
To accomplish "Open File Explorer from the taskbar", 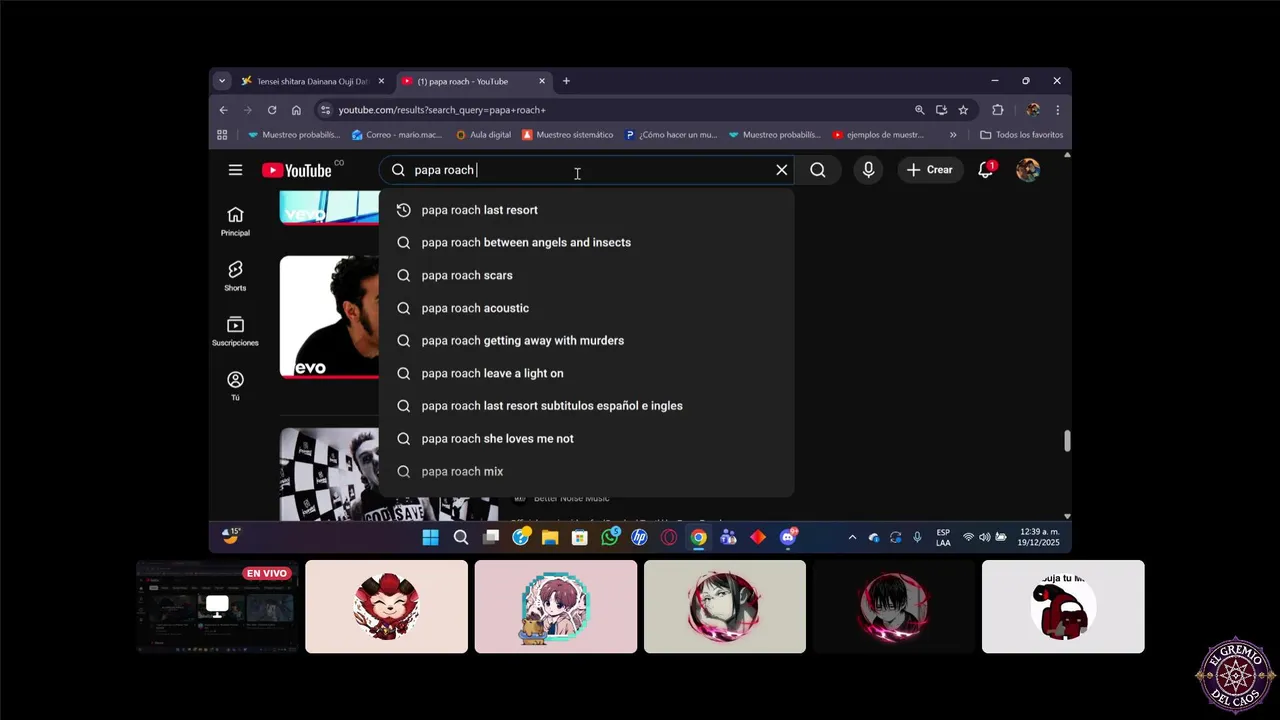I will [550, 538].
